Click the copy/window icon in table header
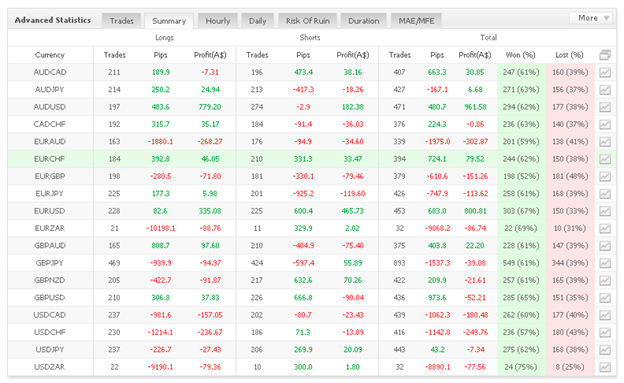 (x=605, y=55)
